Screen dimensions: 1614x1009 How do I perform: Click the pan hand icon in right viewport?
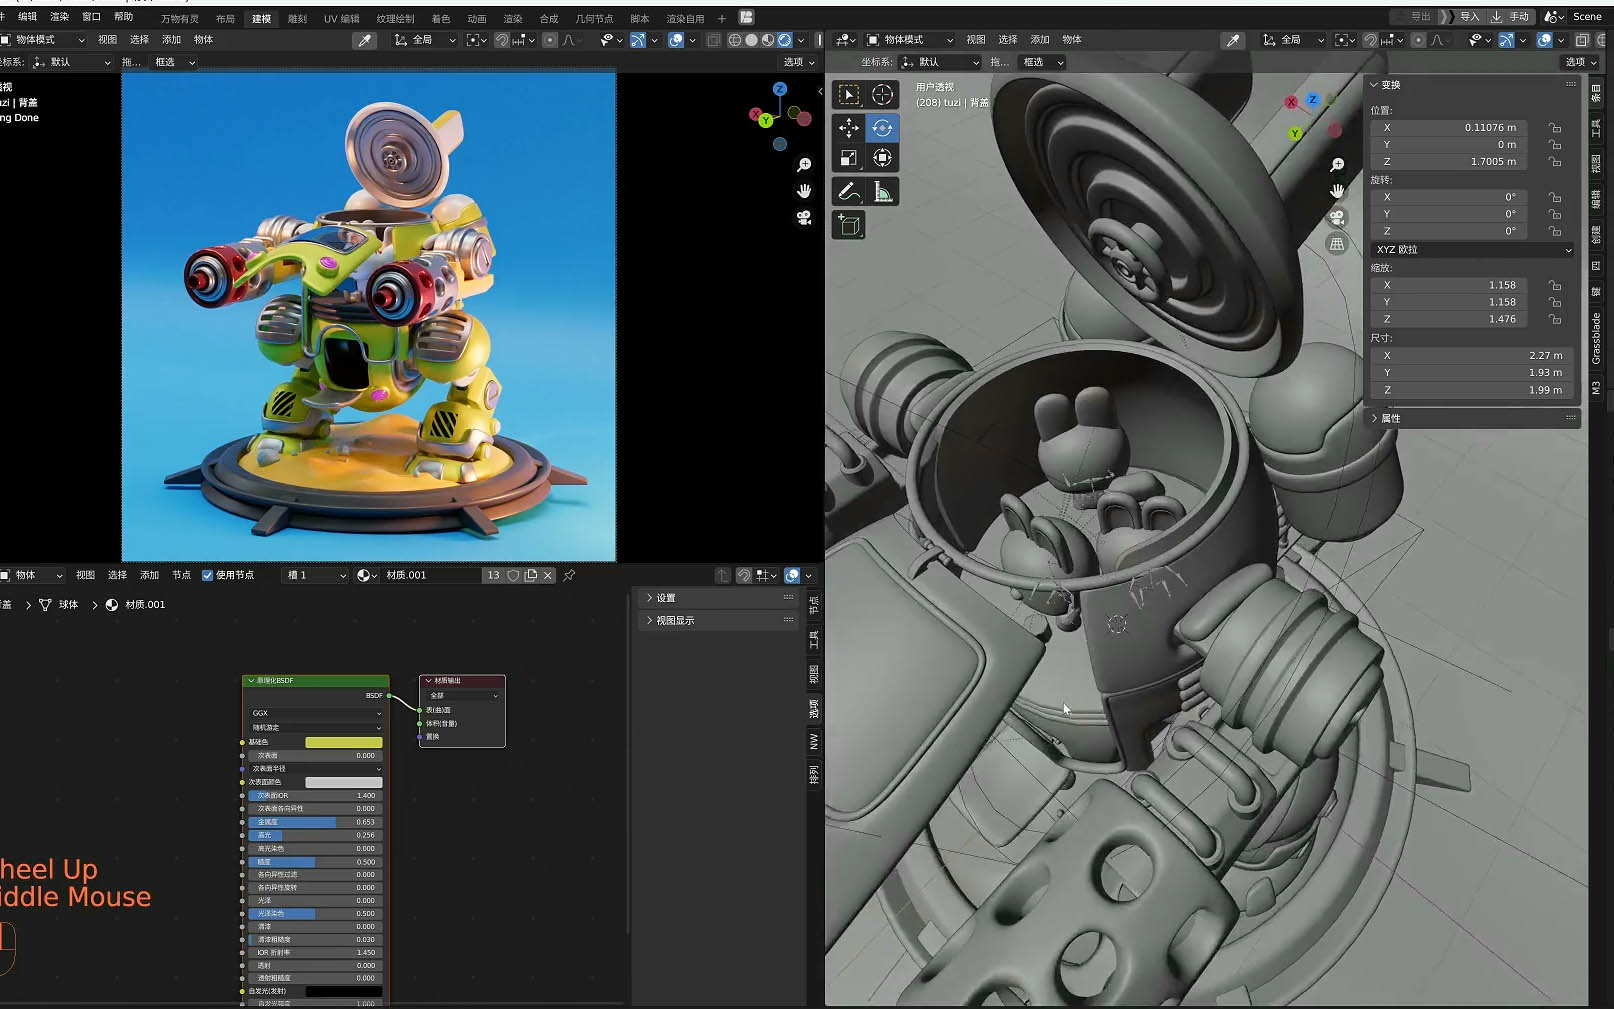(x=1337, y=191)
